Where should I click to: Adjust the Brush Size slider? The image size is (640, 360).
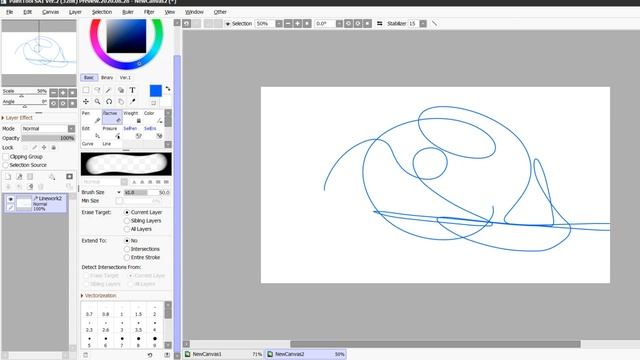tap(147, 192)
